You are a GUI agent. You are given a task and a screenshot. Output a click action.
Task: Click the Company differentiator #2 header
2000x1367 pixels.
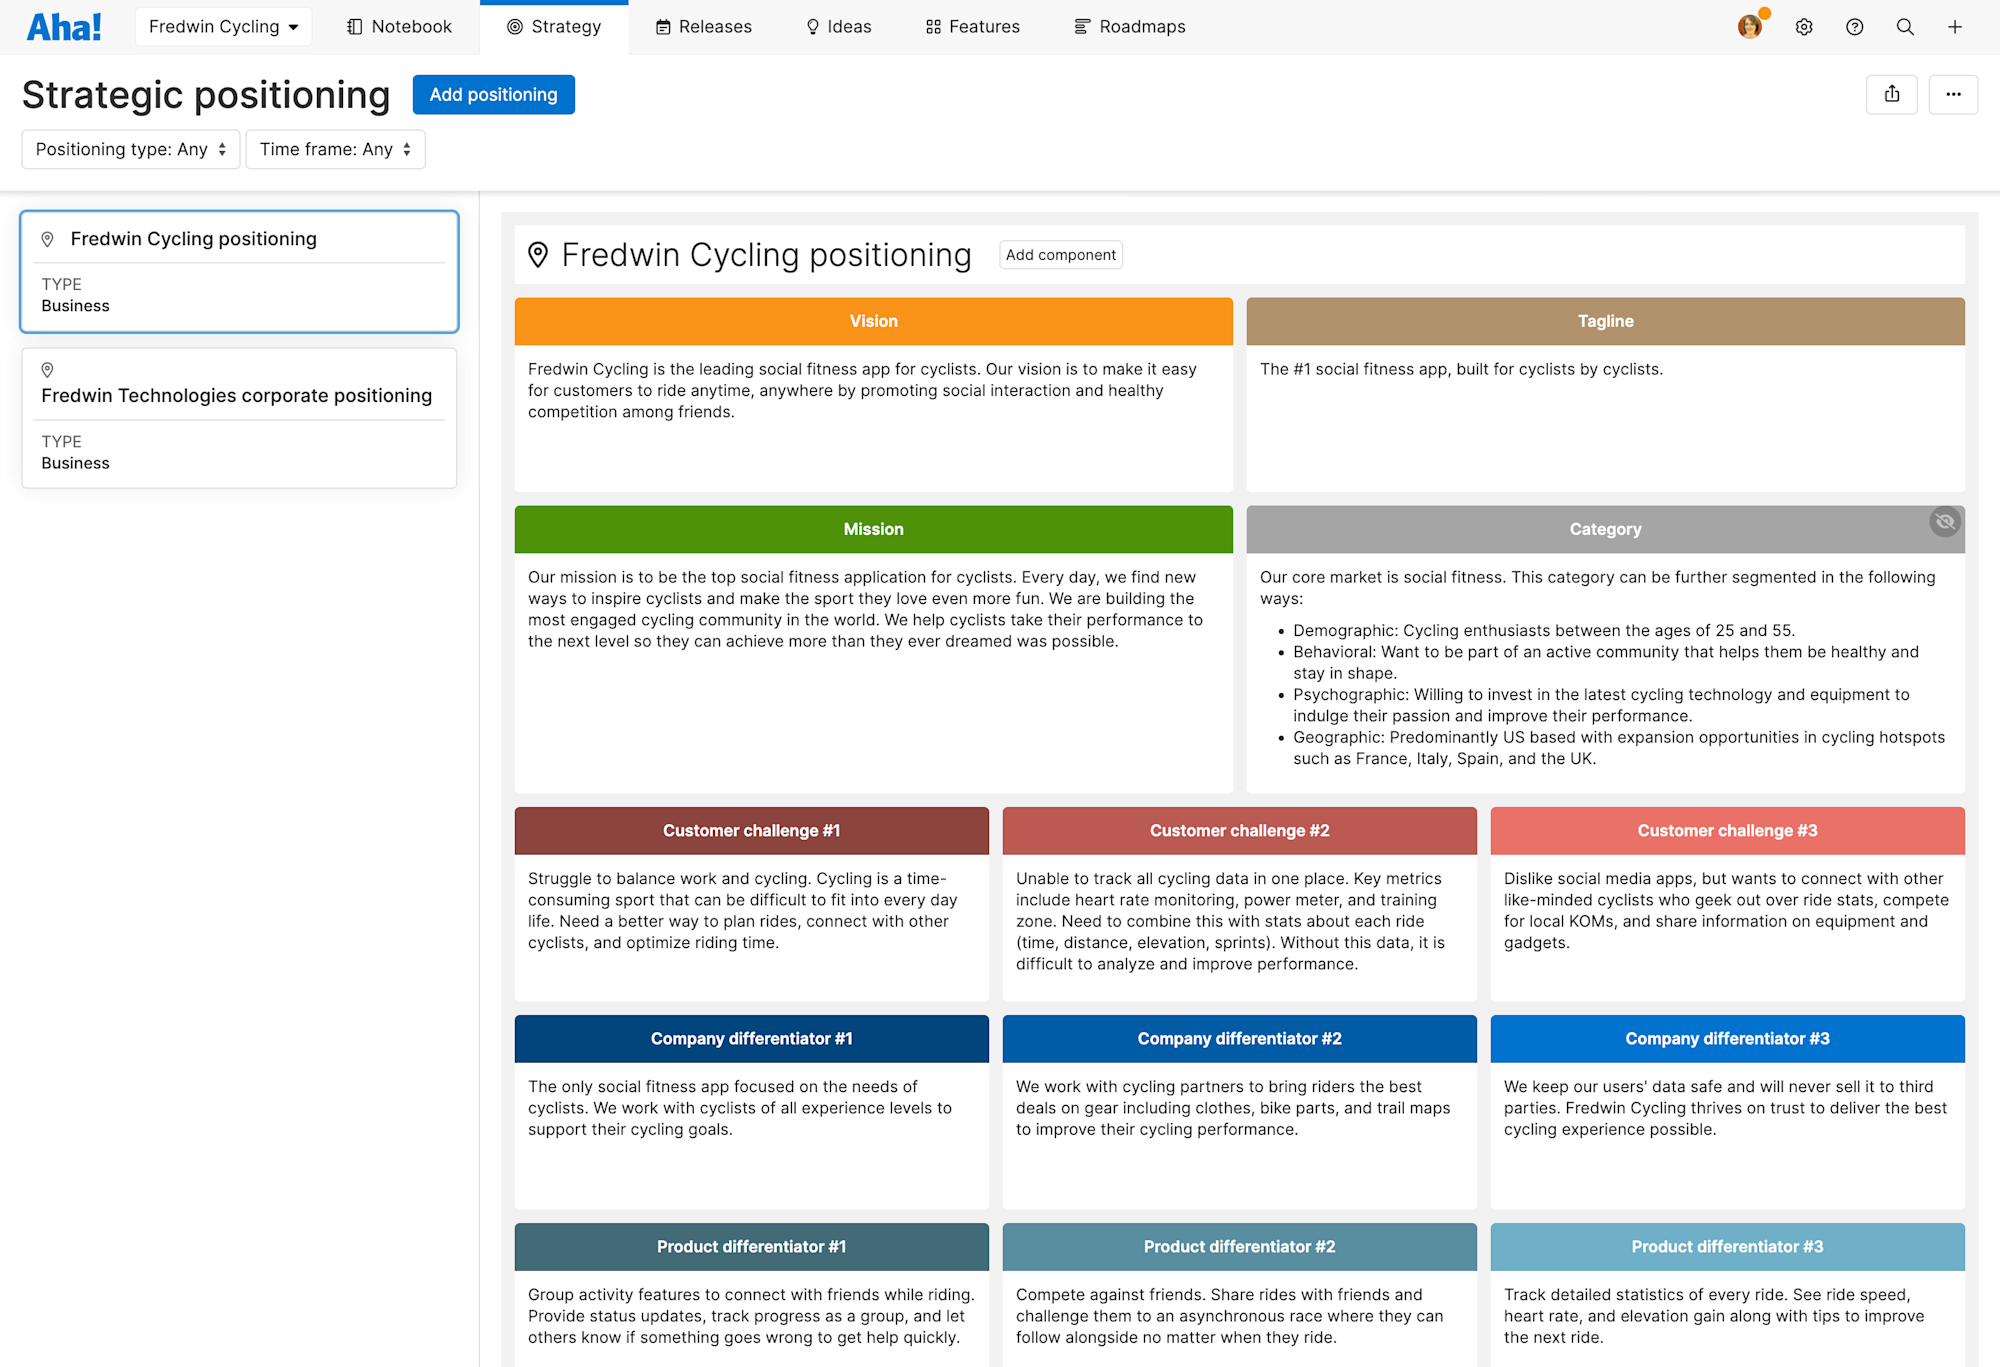click(1239, 1039)
